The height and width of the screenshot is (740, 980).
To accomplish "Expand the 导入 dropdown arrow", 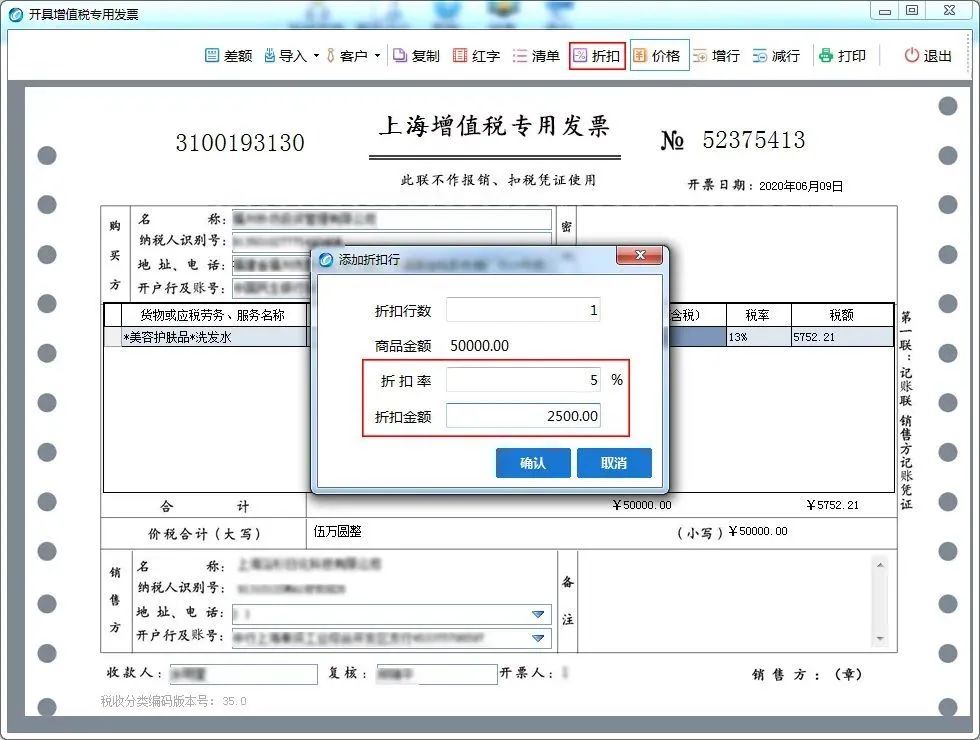I will (316, 56).
